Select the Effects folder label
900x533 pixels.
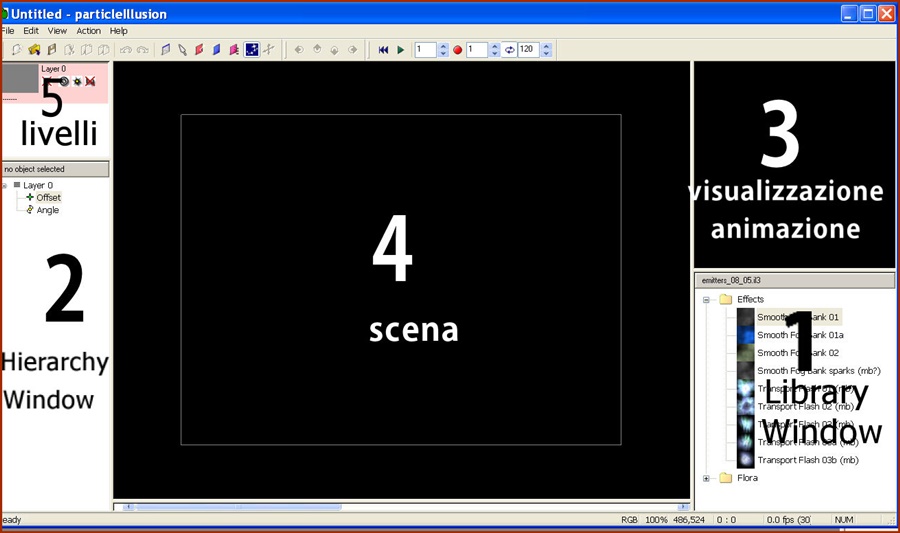[750, 299]
